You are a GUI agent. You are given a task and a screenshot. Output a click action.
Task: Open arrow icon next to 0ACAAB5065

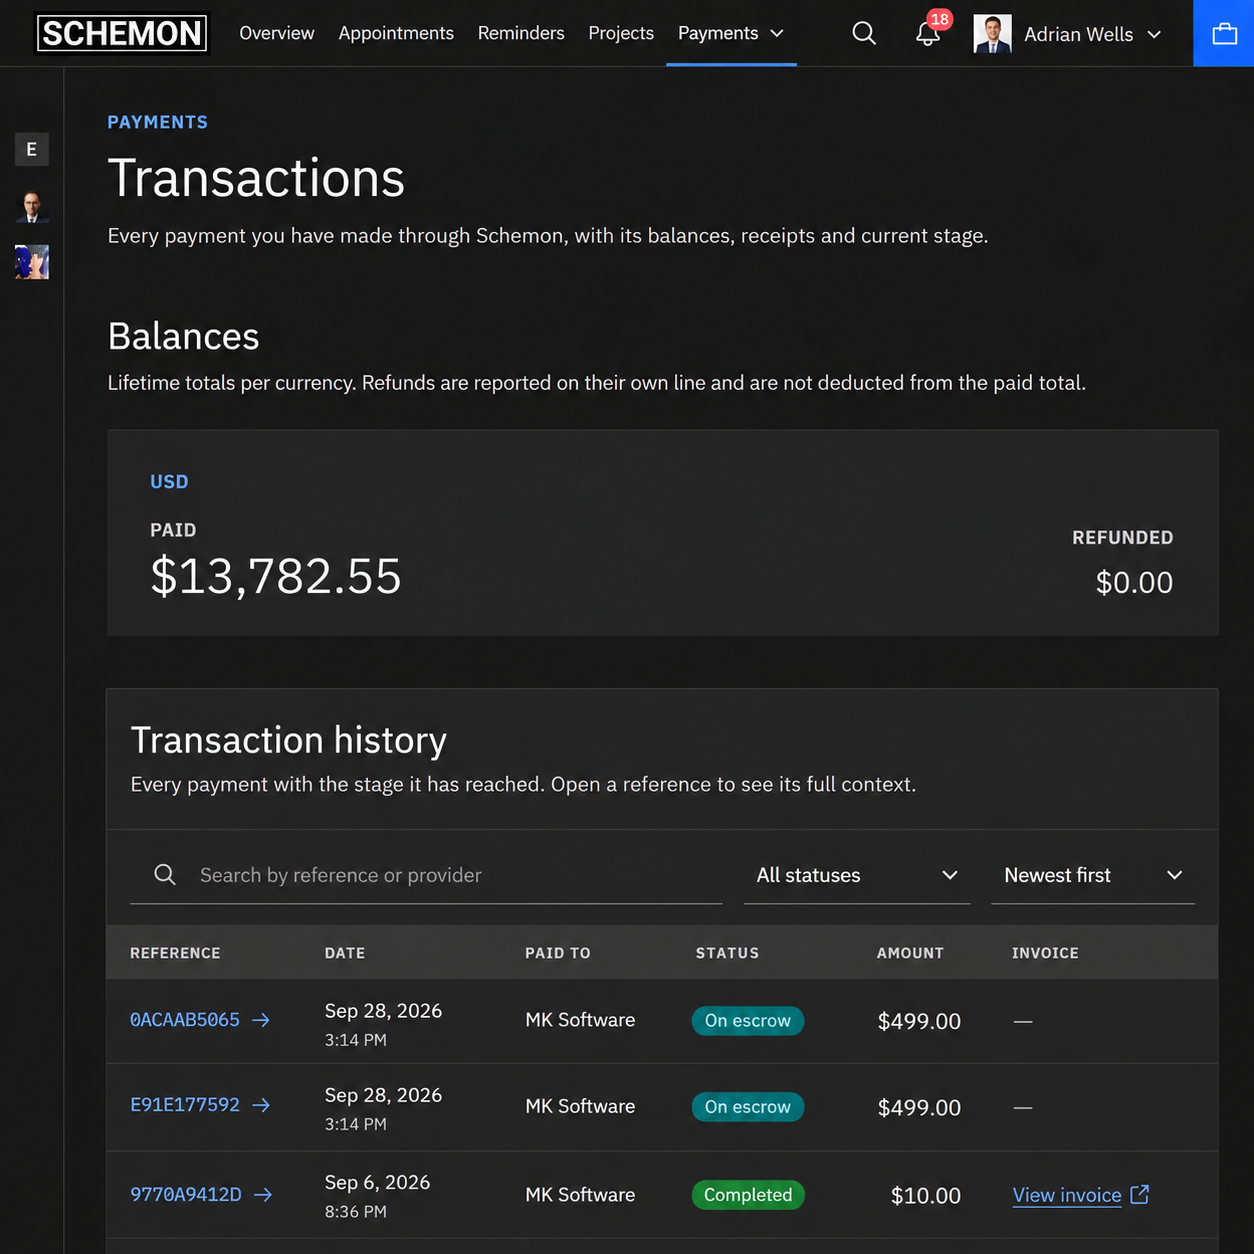point(261,1020)
